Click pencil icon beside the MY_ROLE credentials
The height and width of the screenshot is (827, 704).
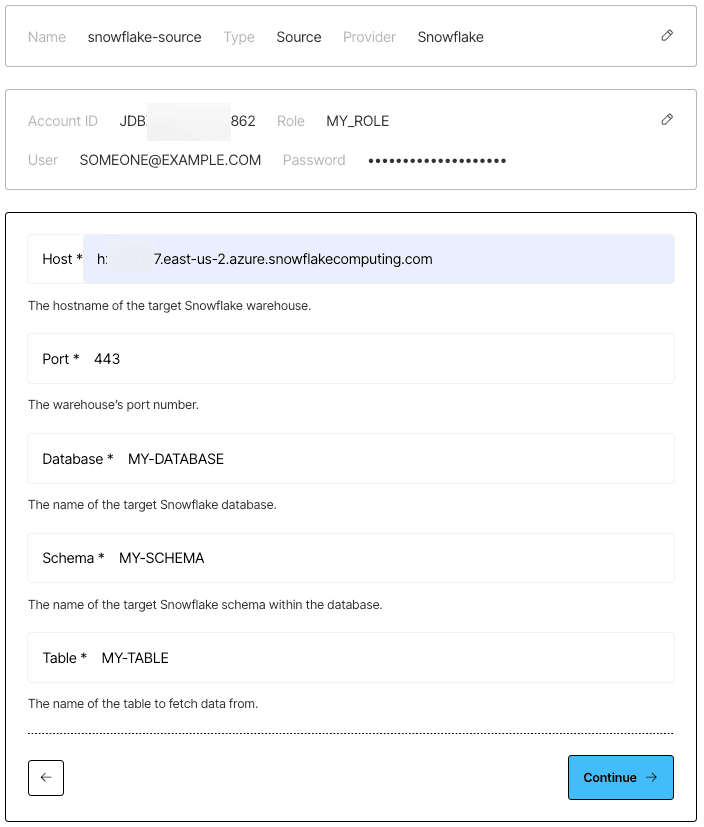[667, 120]
